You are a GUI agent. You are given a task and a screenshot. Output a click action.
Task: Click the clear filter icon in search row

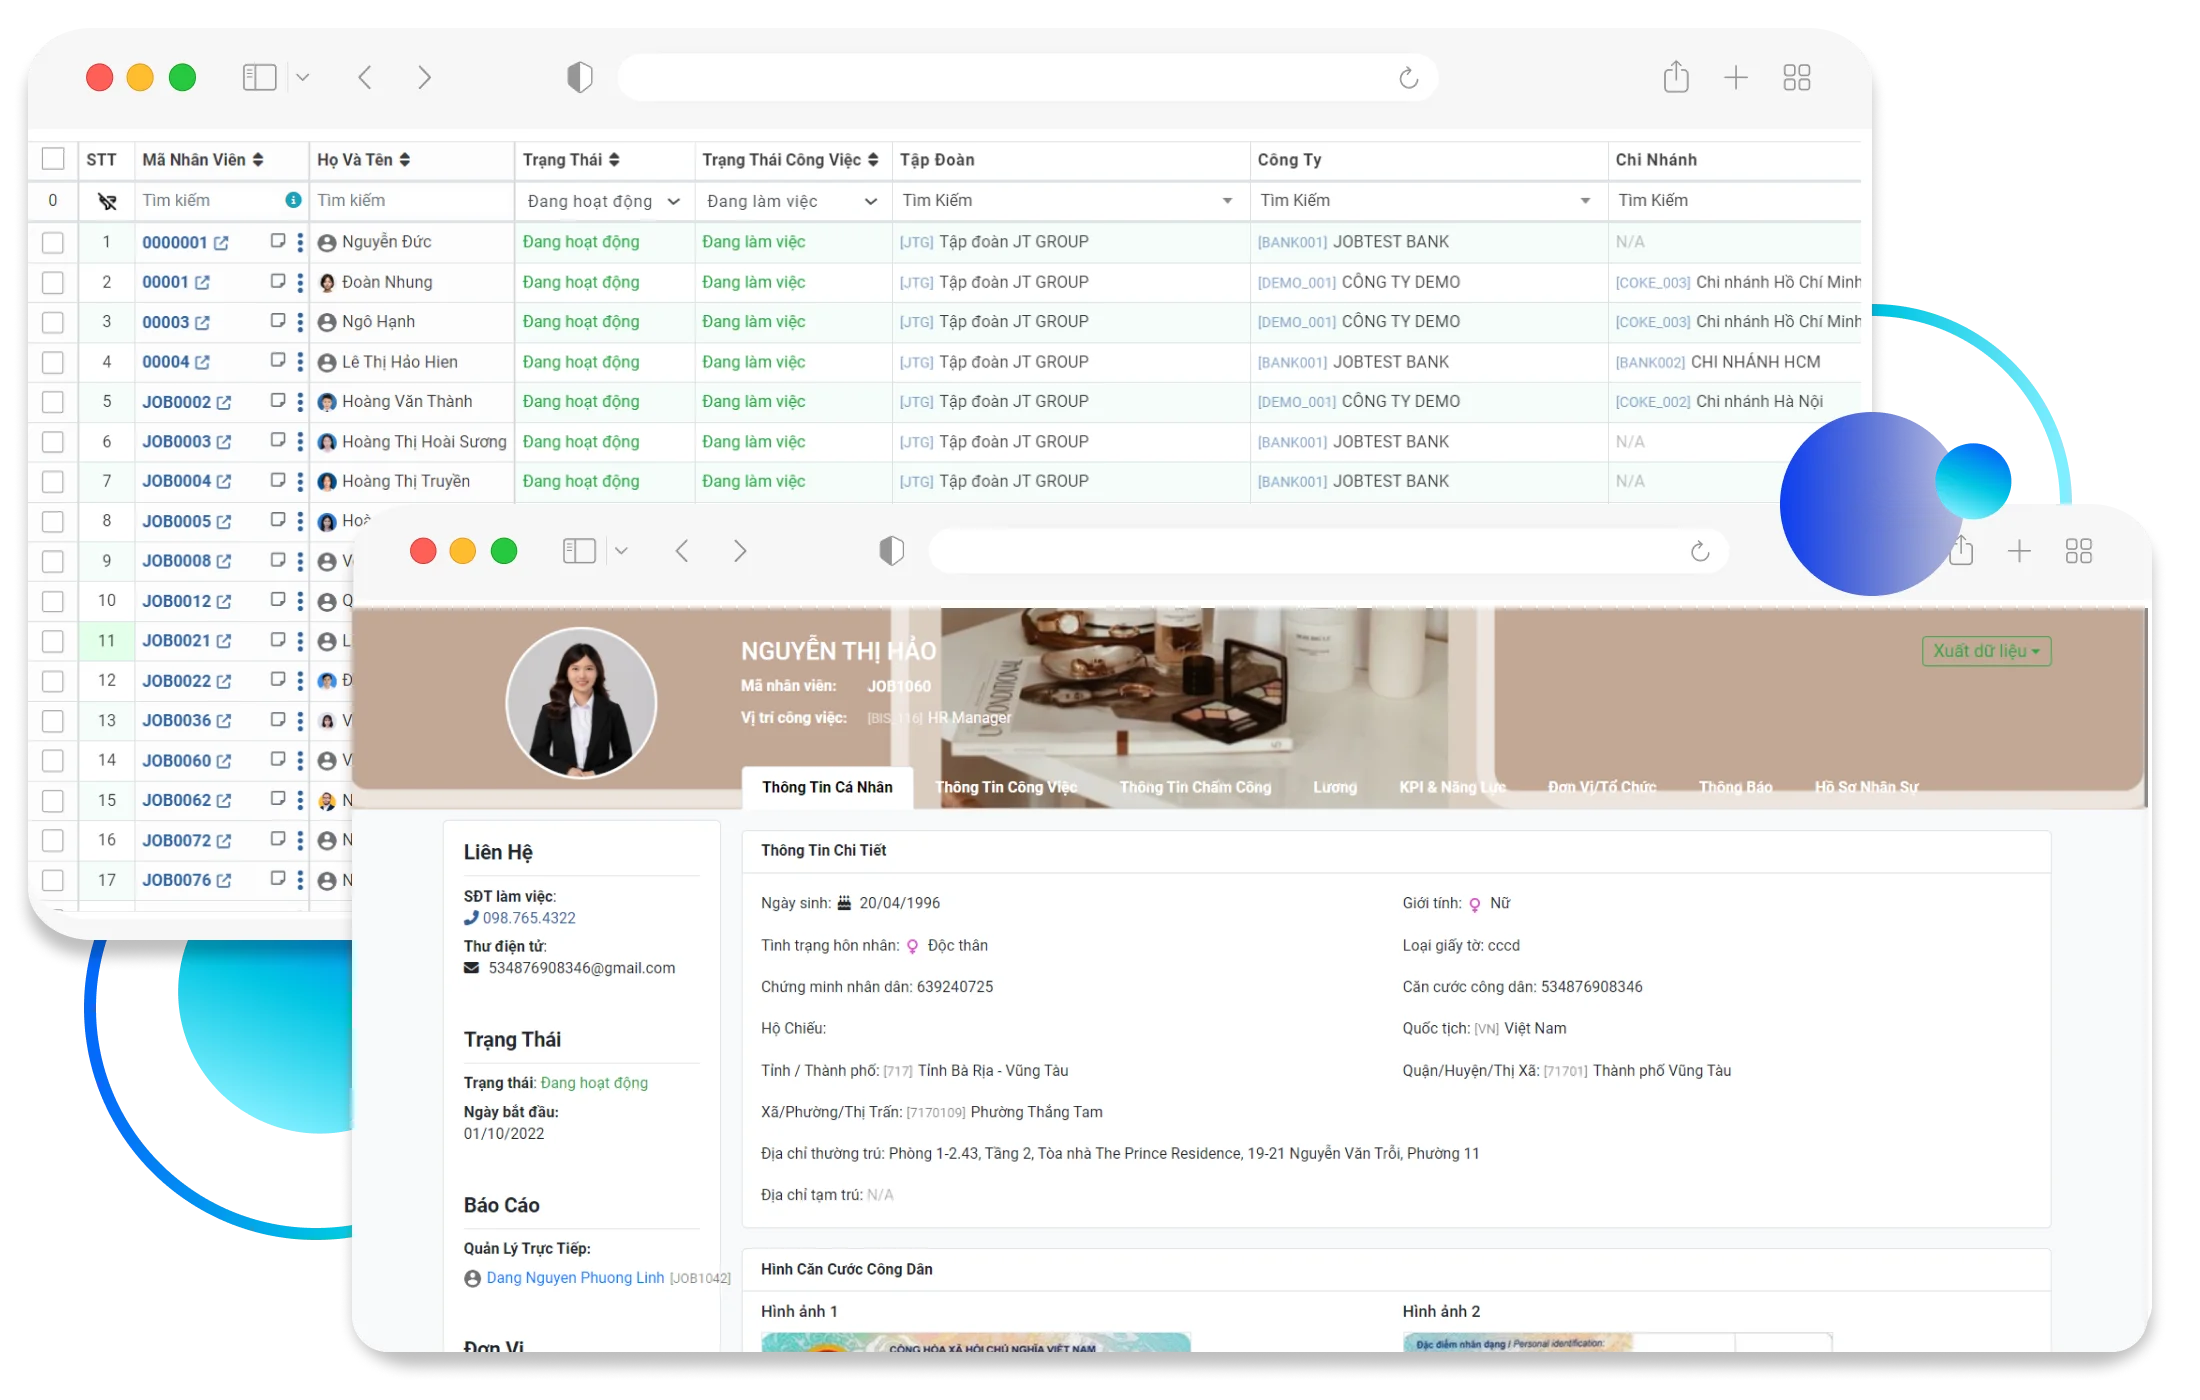click(x=107, y=201)
